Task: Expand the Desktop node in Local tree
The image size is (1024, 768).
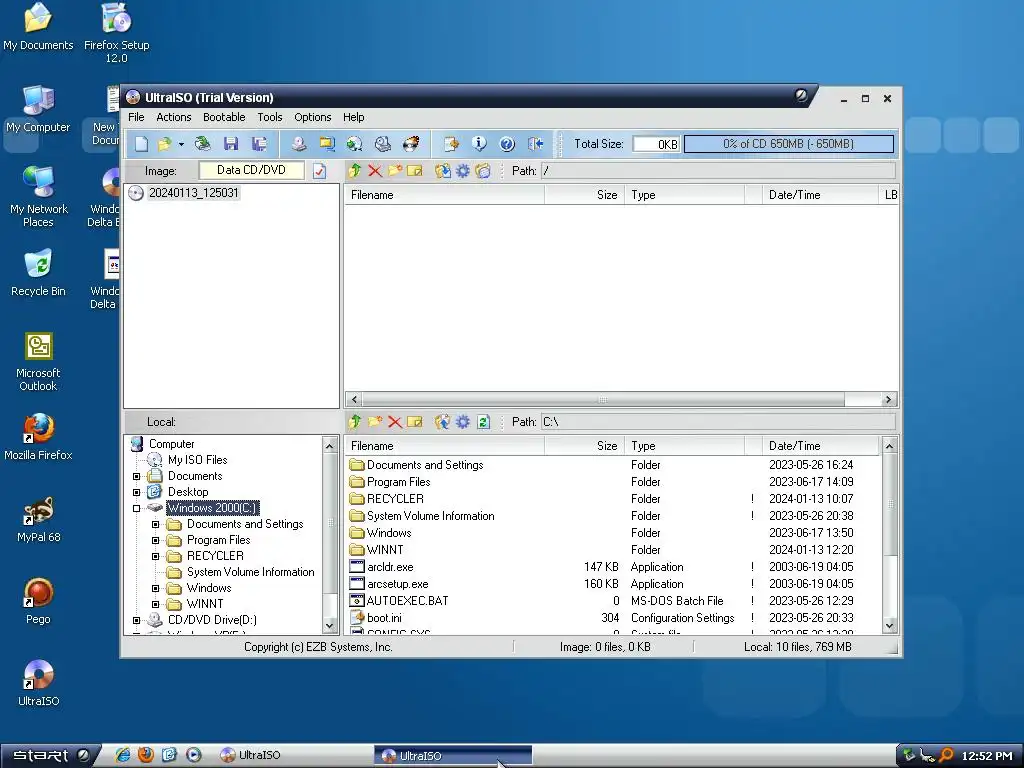Action: click(136, 492)
